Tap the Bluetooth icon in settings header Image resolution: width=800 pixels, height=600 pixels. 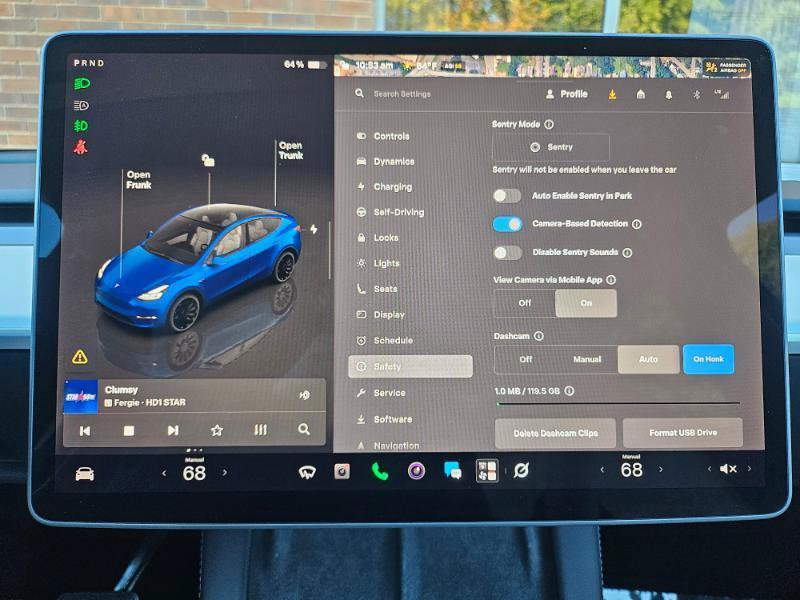(696, 95)
